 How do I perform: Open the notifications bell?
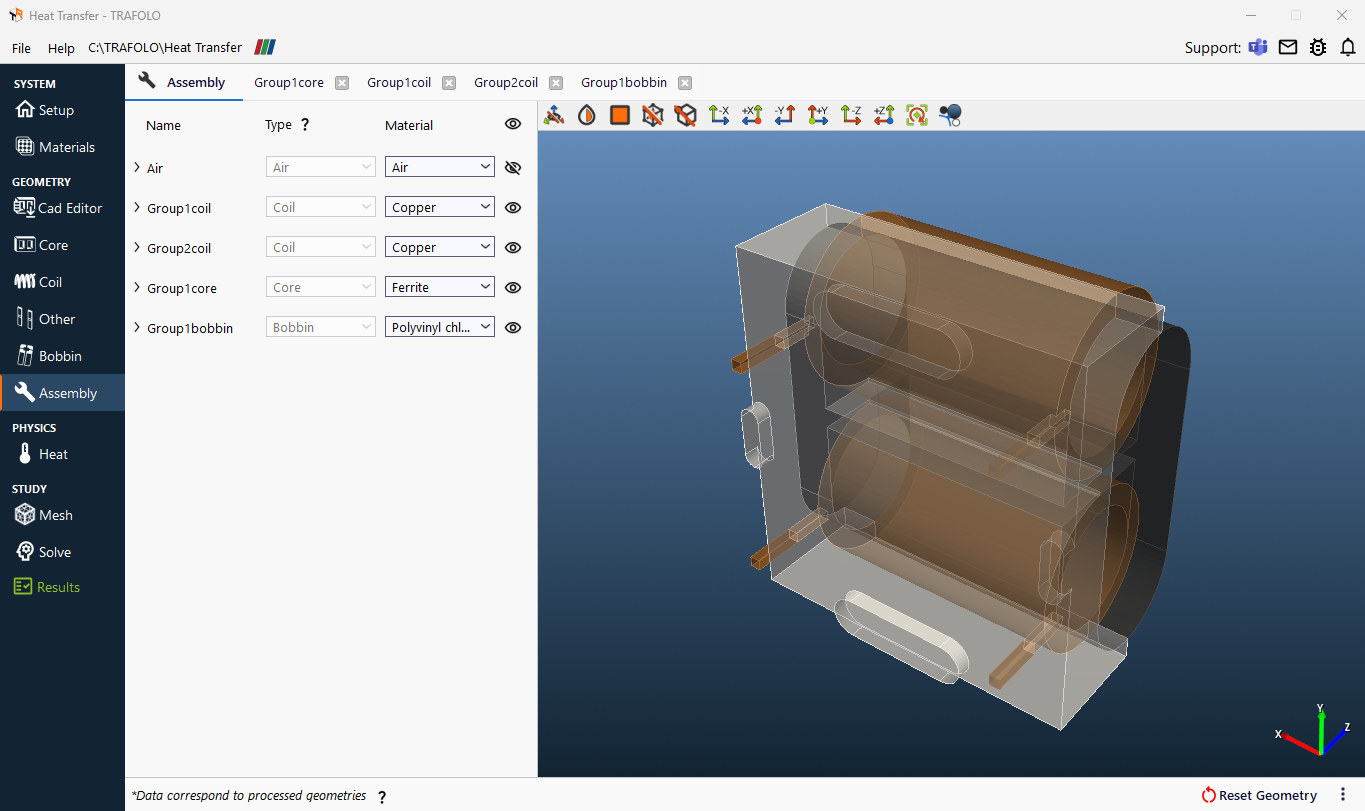pyautogui.click(x=1348, y=47)
